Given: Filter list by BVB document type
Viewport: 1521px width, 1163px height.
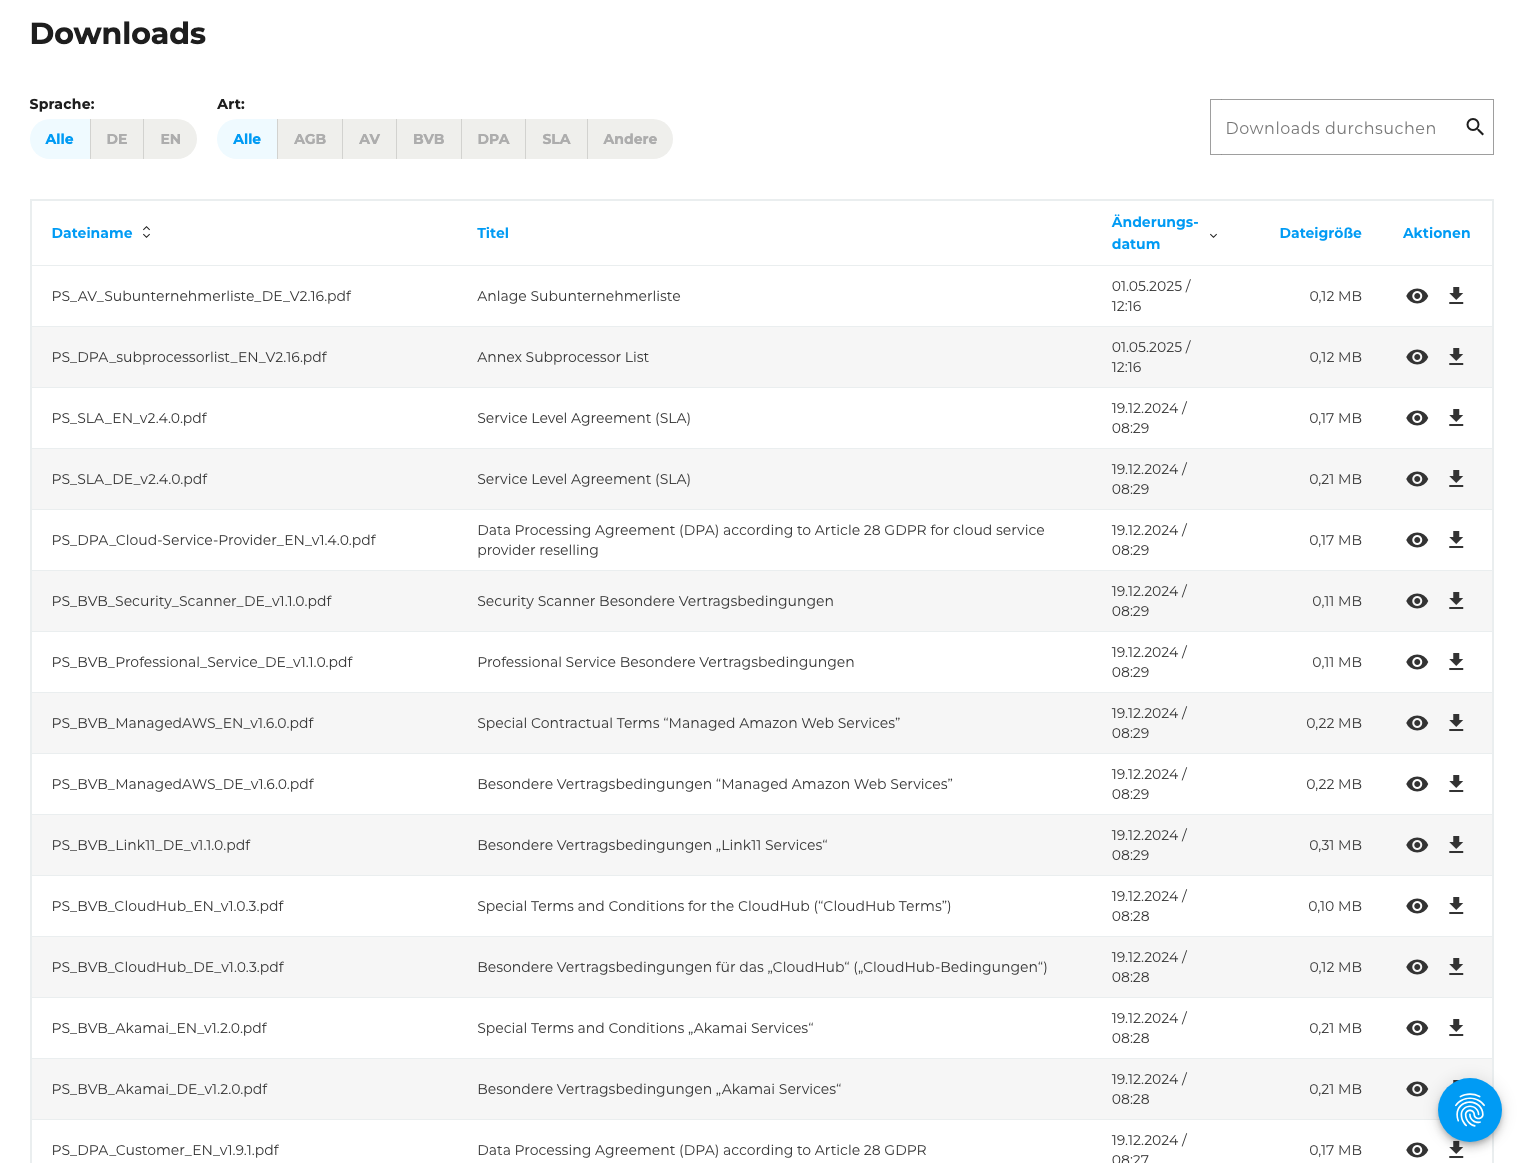Looking at the screenshot, I should 428,139.
